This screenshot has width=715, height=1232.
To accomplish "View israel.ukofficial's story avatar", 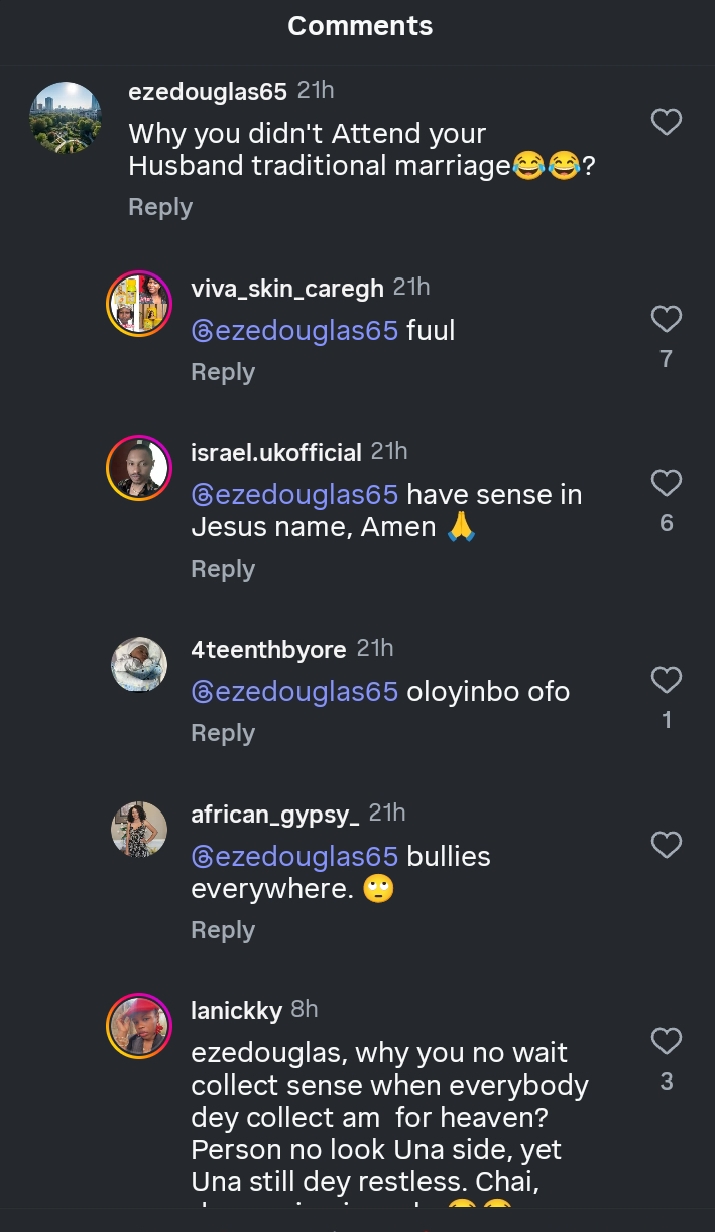I will tap(139, 468).
